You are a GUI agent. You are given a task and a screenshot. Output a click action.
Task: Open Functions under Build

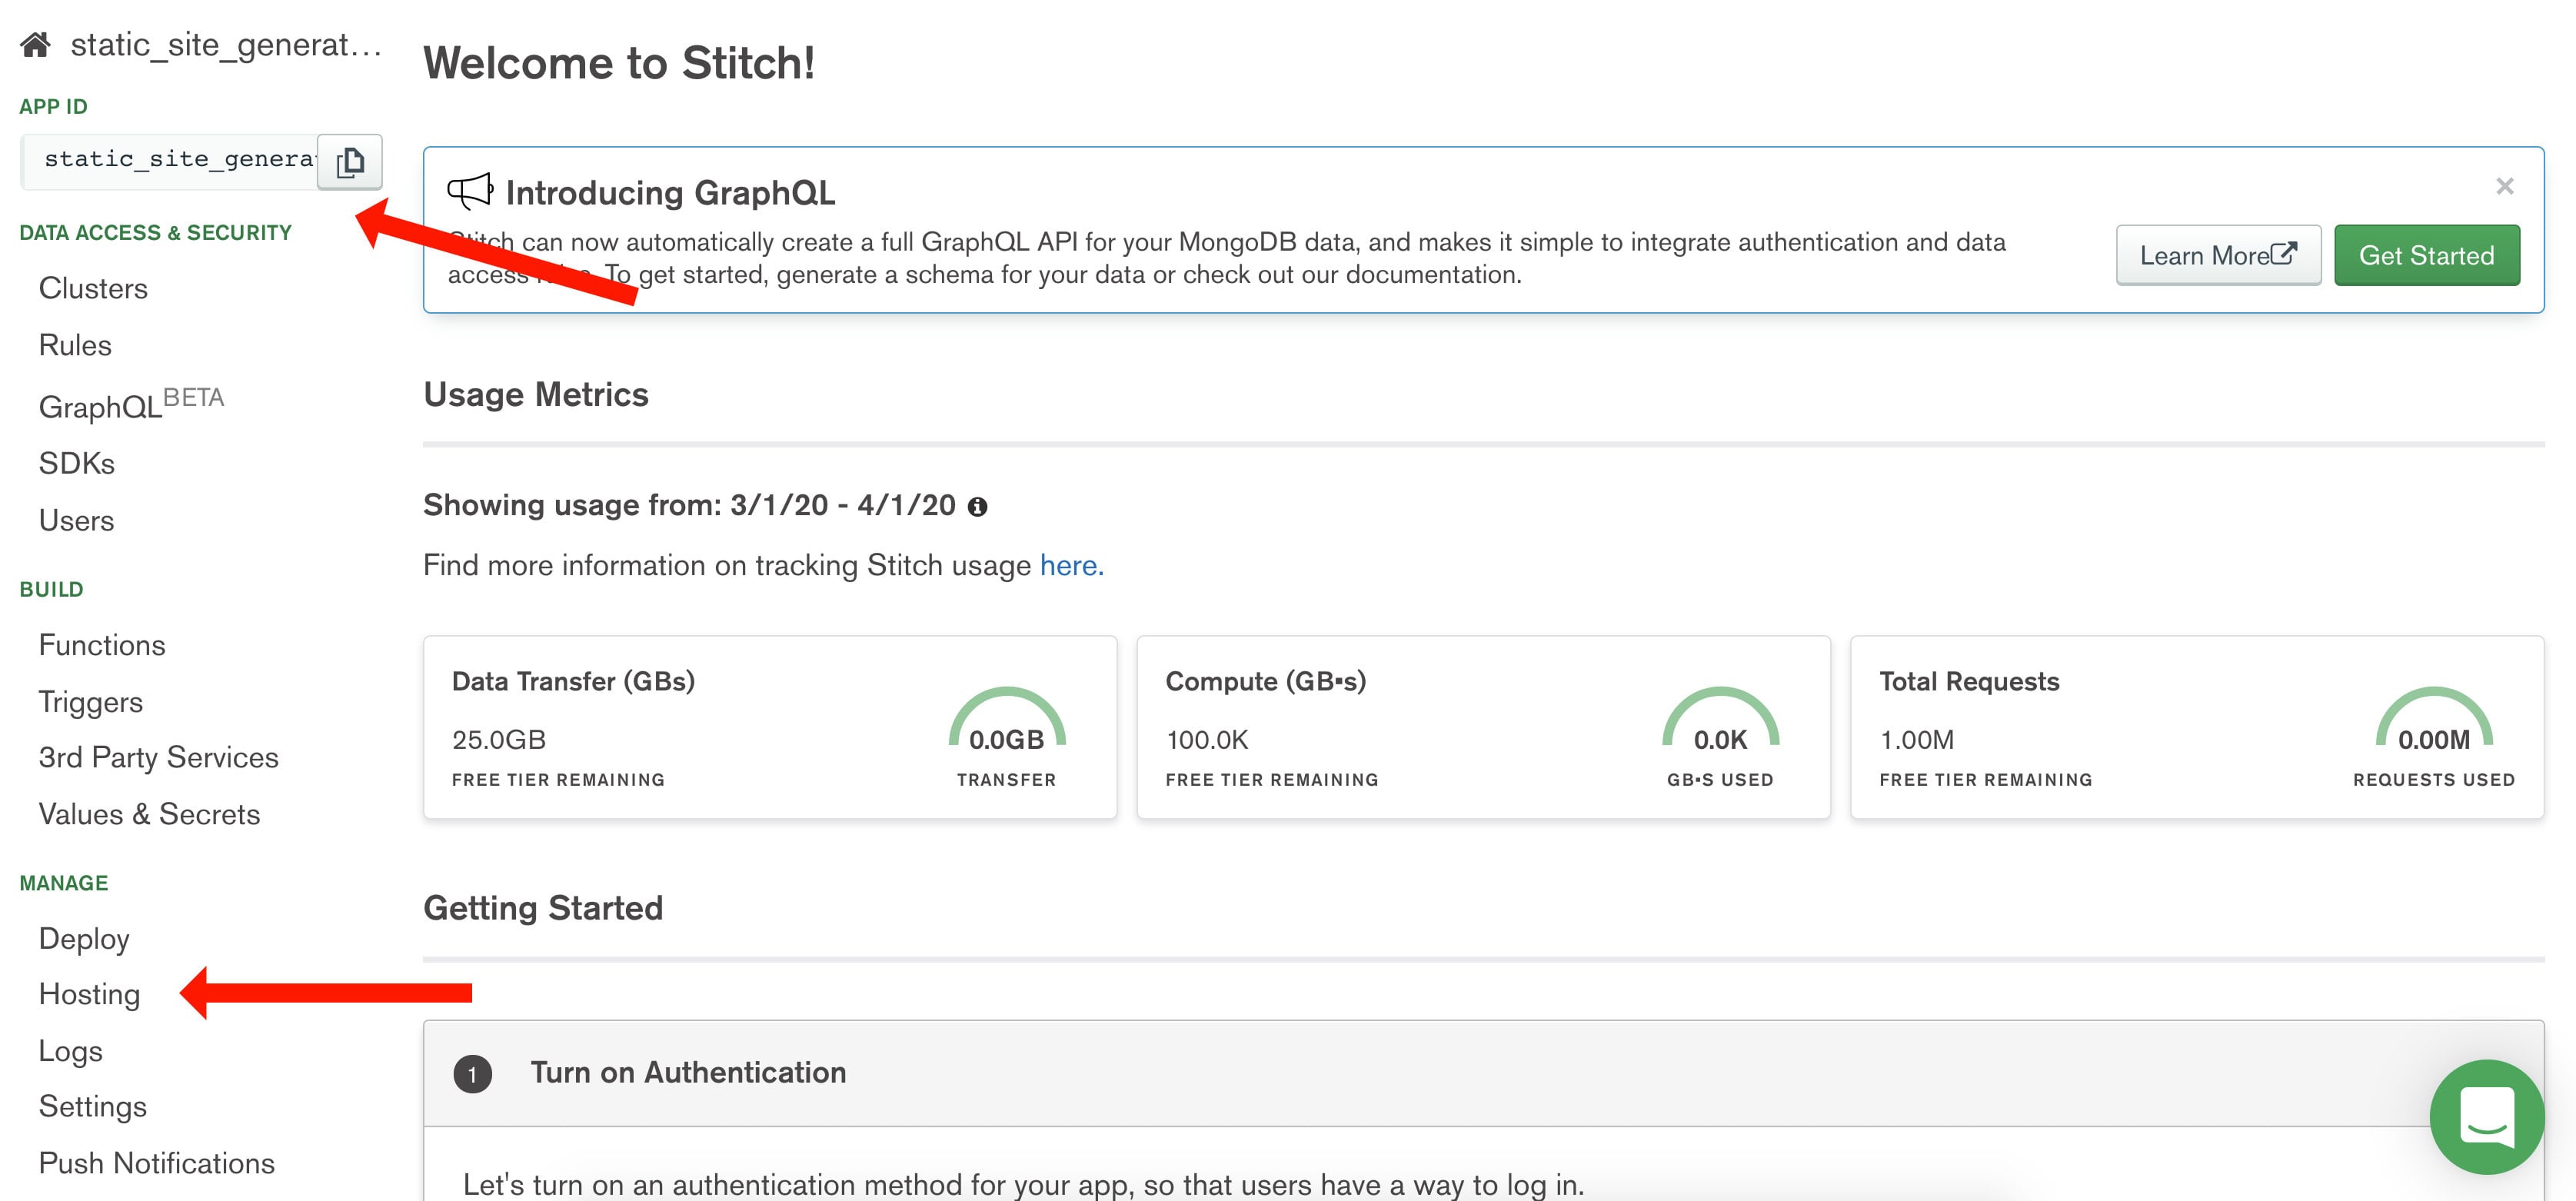(102, 645)
